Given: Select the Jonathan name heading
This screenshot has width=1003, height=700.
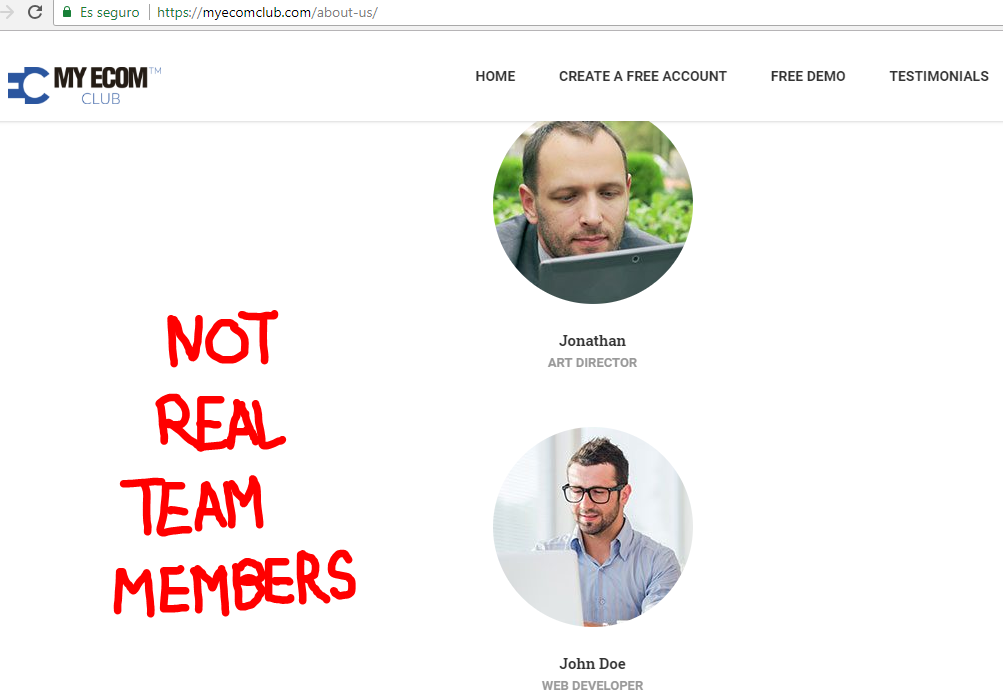Looking at the screenshot, I should [592, 340].
